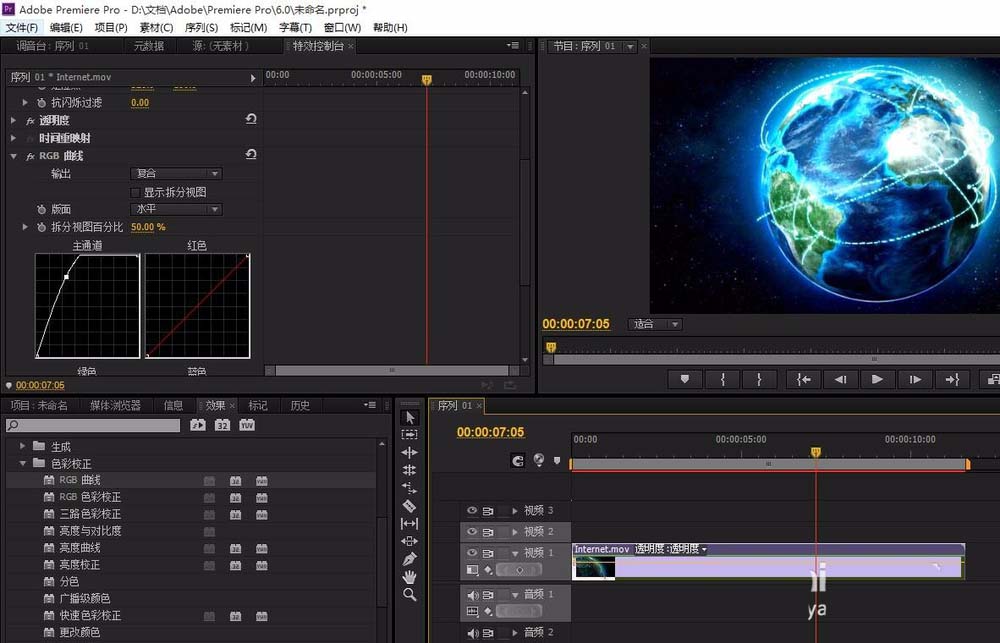Expand the 时间重映射 effect
Viewport: 1000px width, 643px height.
tap(13, 138)
